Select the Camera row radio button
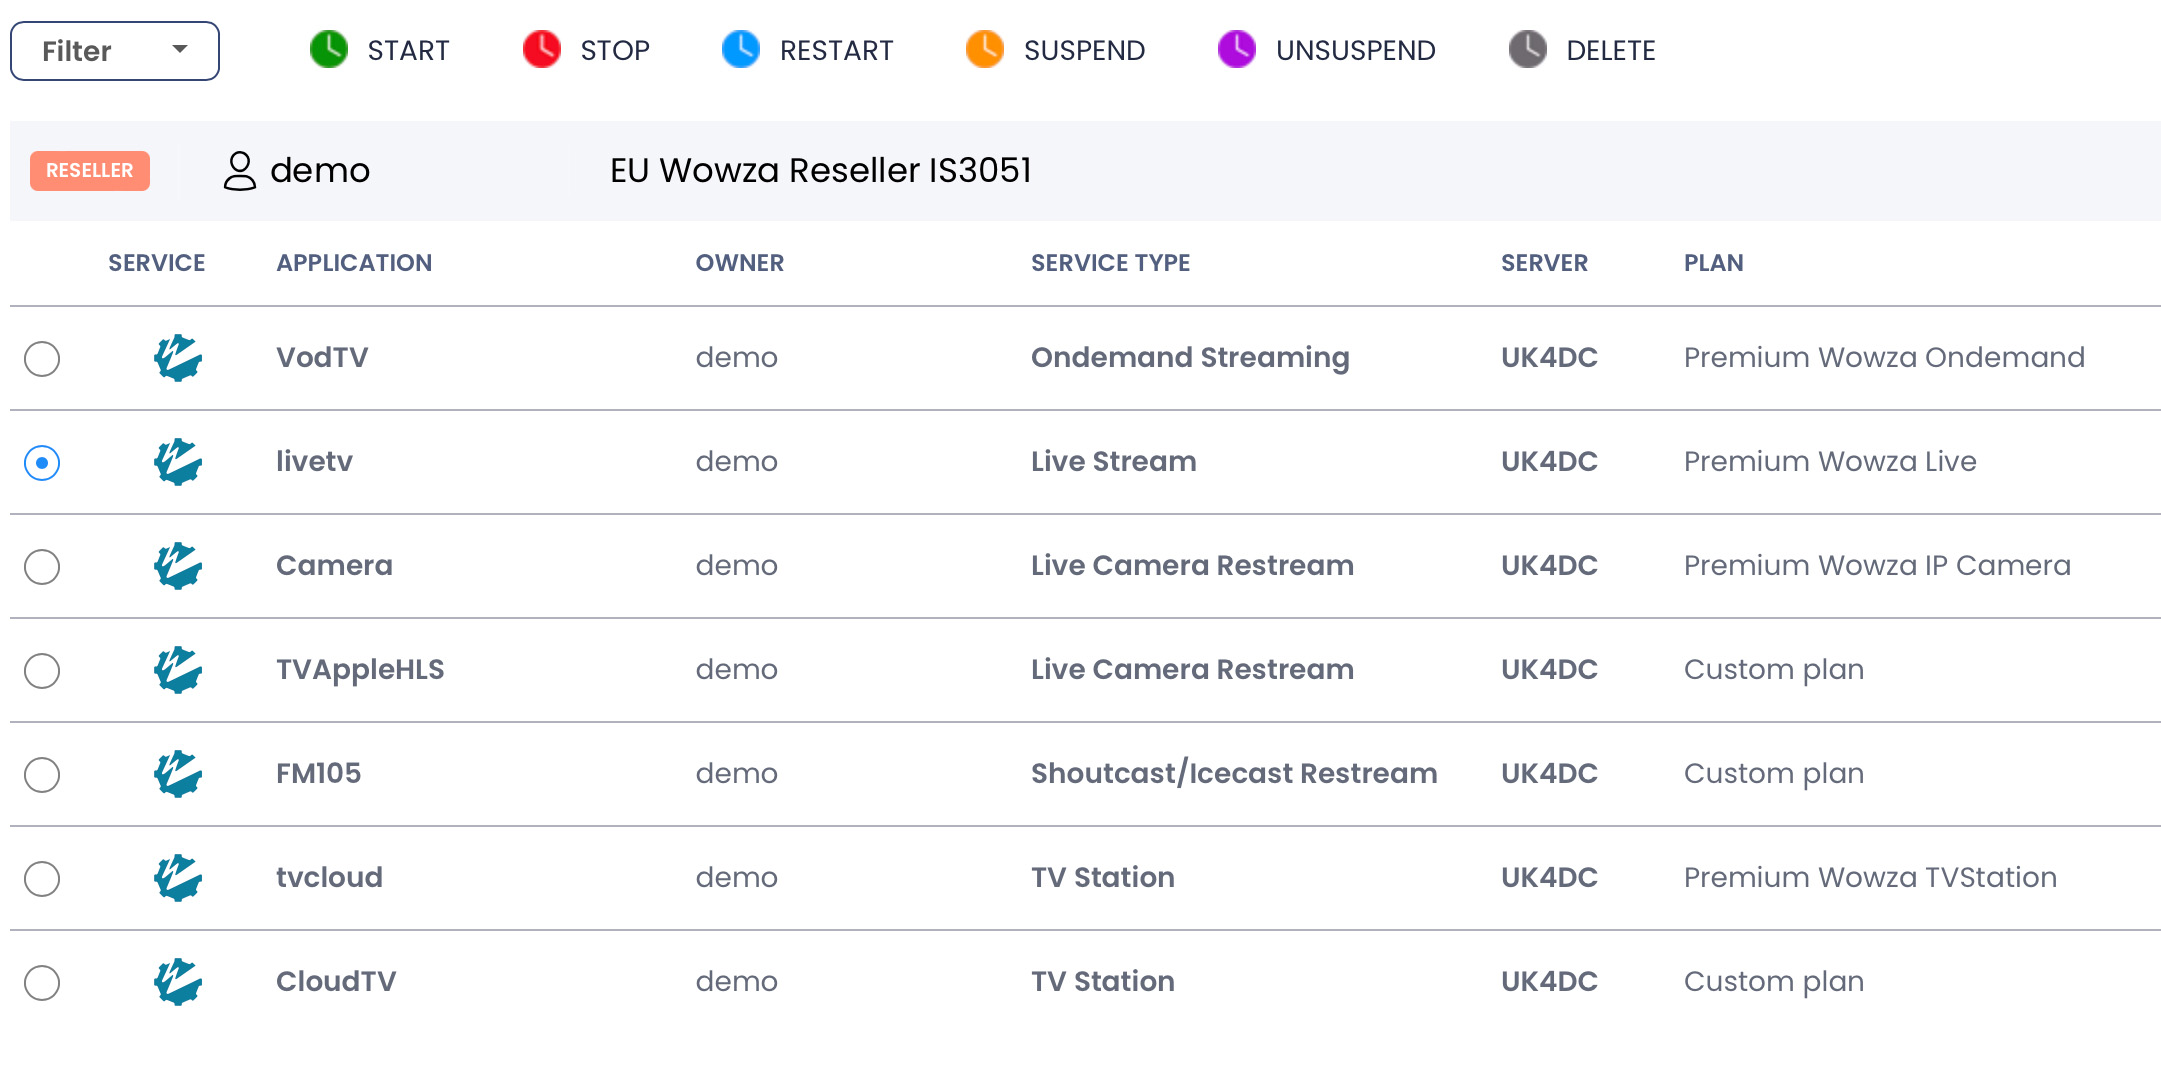 [x=42, y=567]
